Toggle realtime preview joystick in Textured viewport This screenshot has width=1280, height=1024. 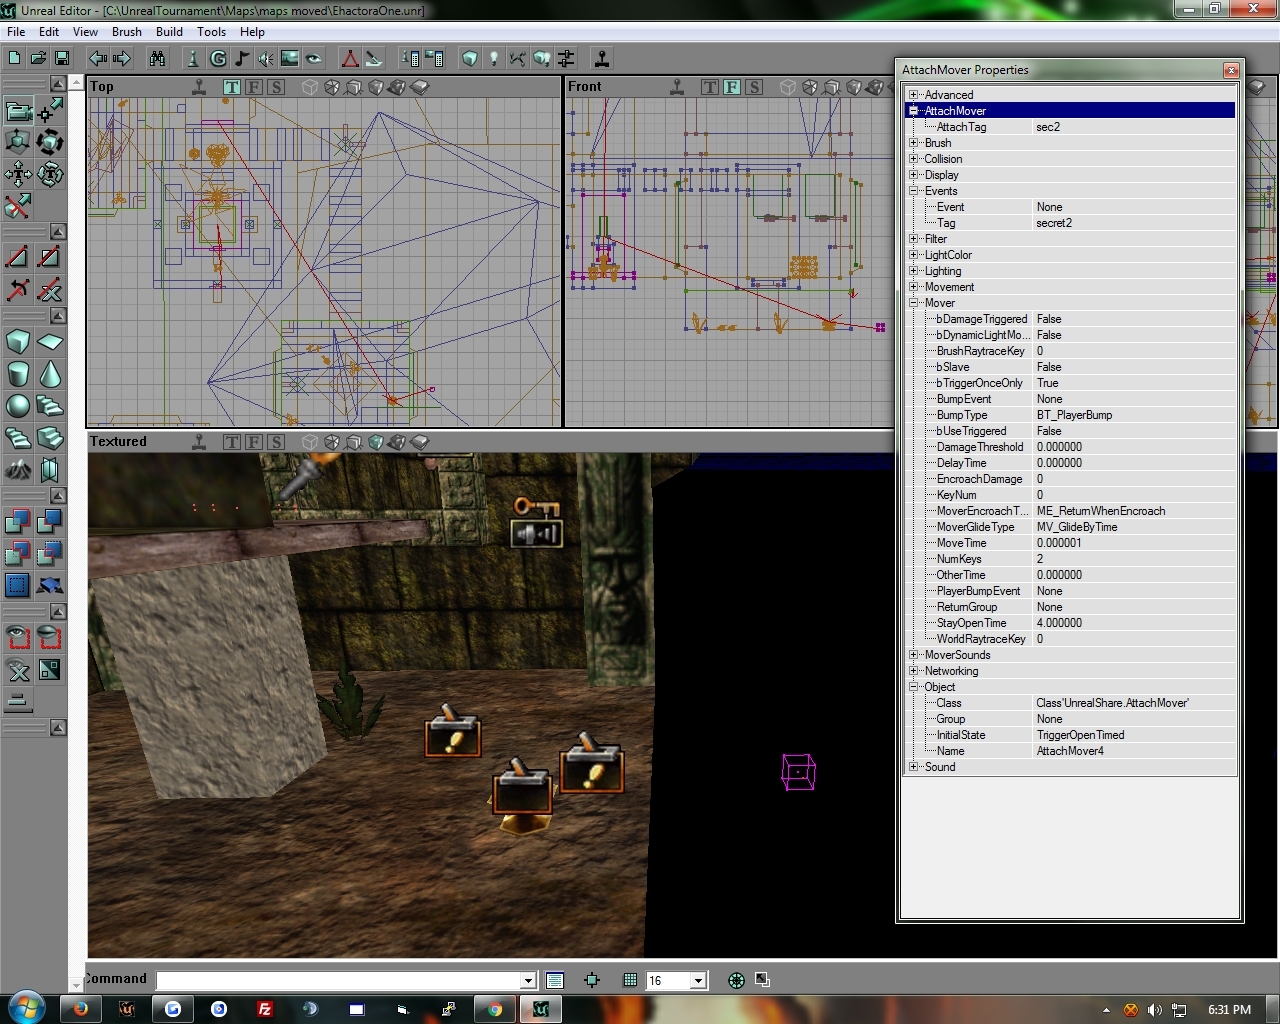coord(199,442)
